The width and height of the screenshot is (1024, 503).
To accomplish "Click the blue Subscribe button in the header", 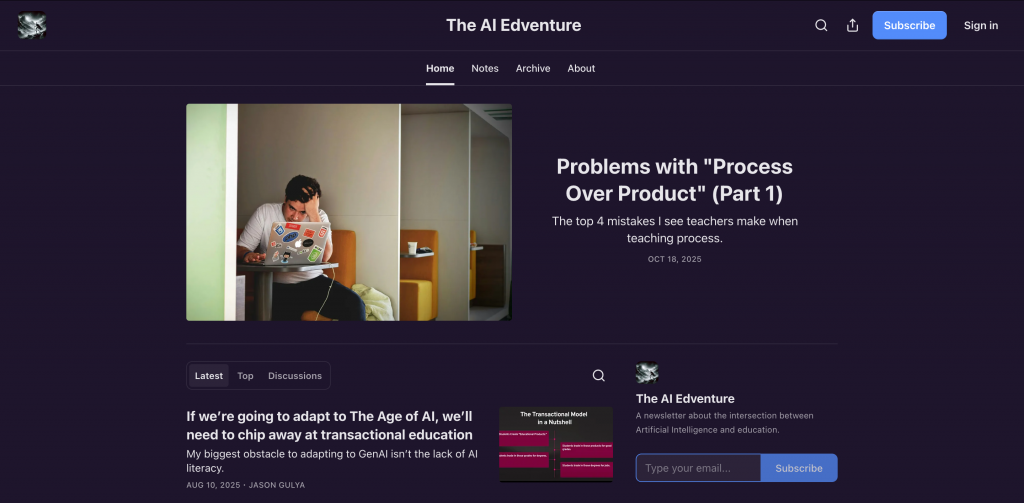I will pos(909,25).
